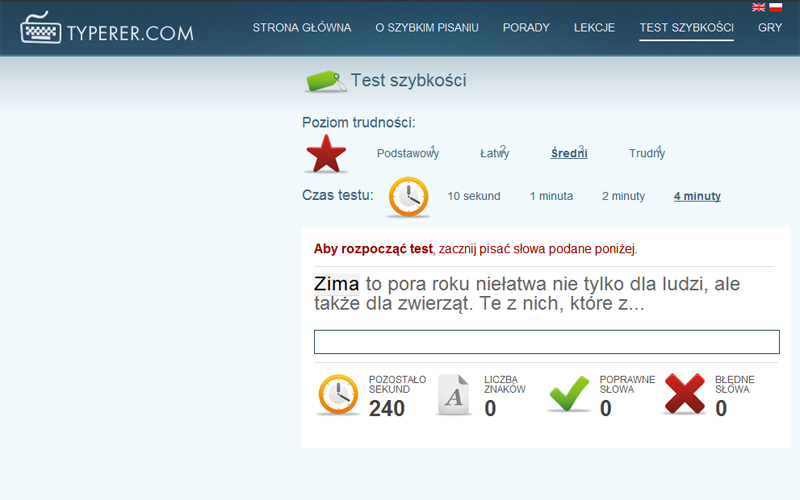This screenshot has height=500, width=800.
Task: Click the TYPERER.COM site name text
Action: coord(130,33)
